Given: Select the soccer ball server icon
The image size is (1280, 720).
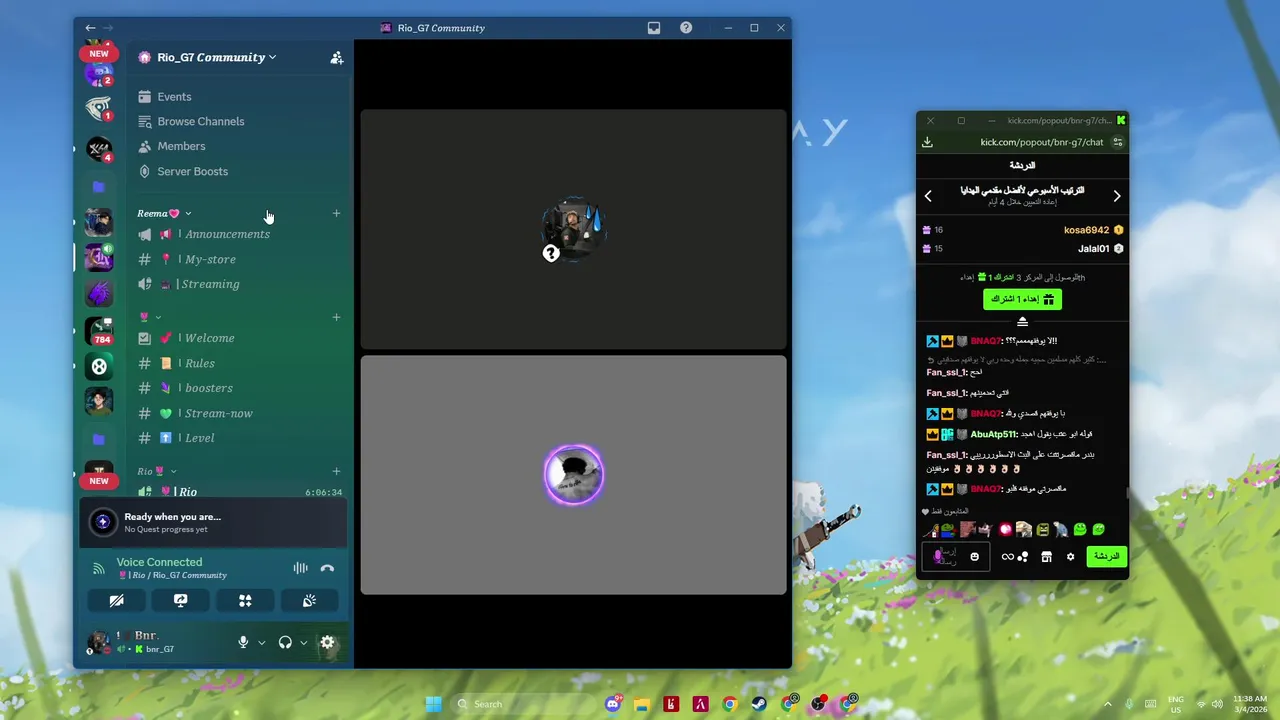Looking at the screenshot, I should point(99,366).
